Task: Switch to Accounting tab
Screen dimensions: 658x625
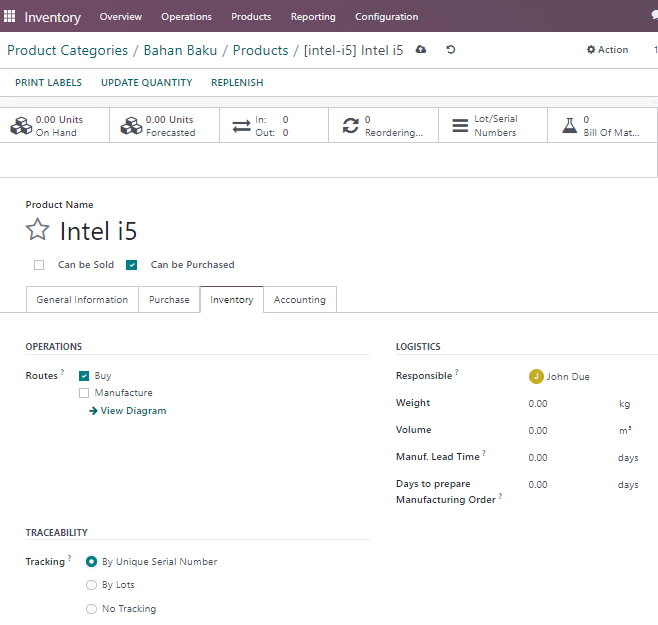Action: click(300, 300)
